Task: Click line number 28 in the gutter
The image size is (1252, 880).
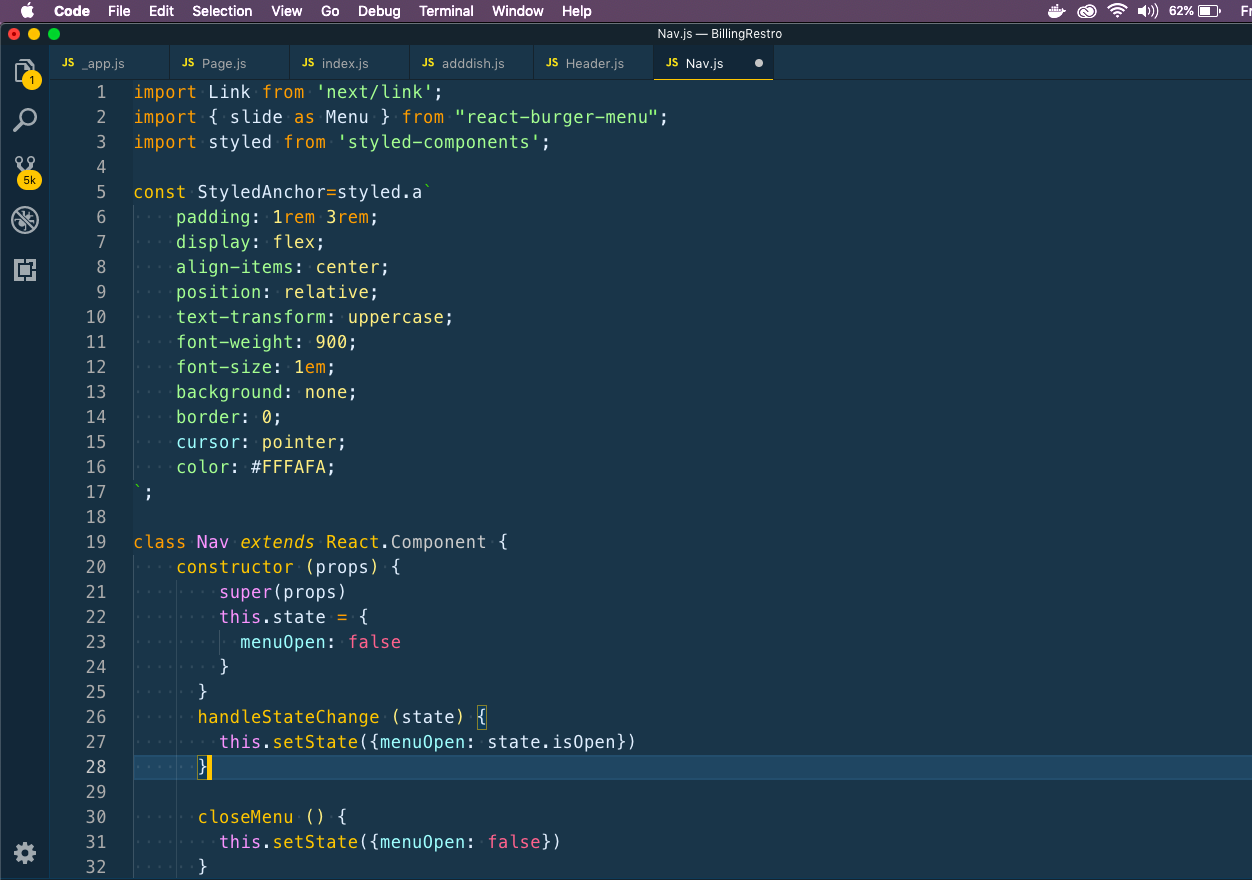Action: pos(96,767)
